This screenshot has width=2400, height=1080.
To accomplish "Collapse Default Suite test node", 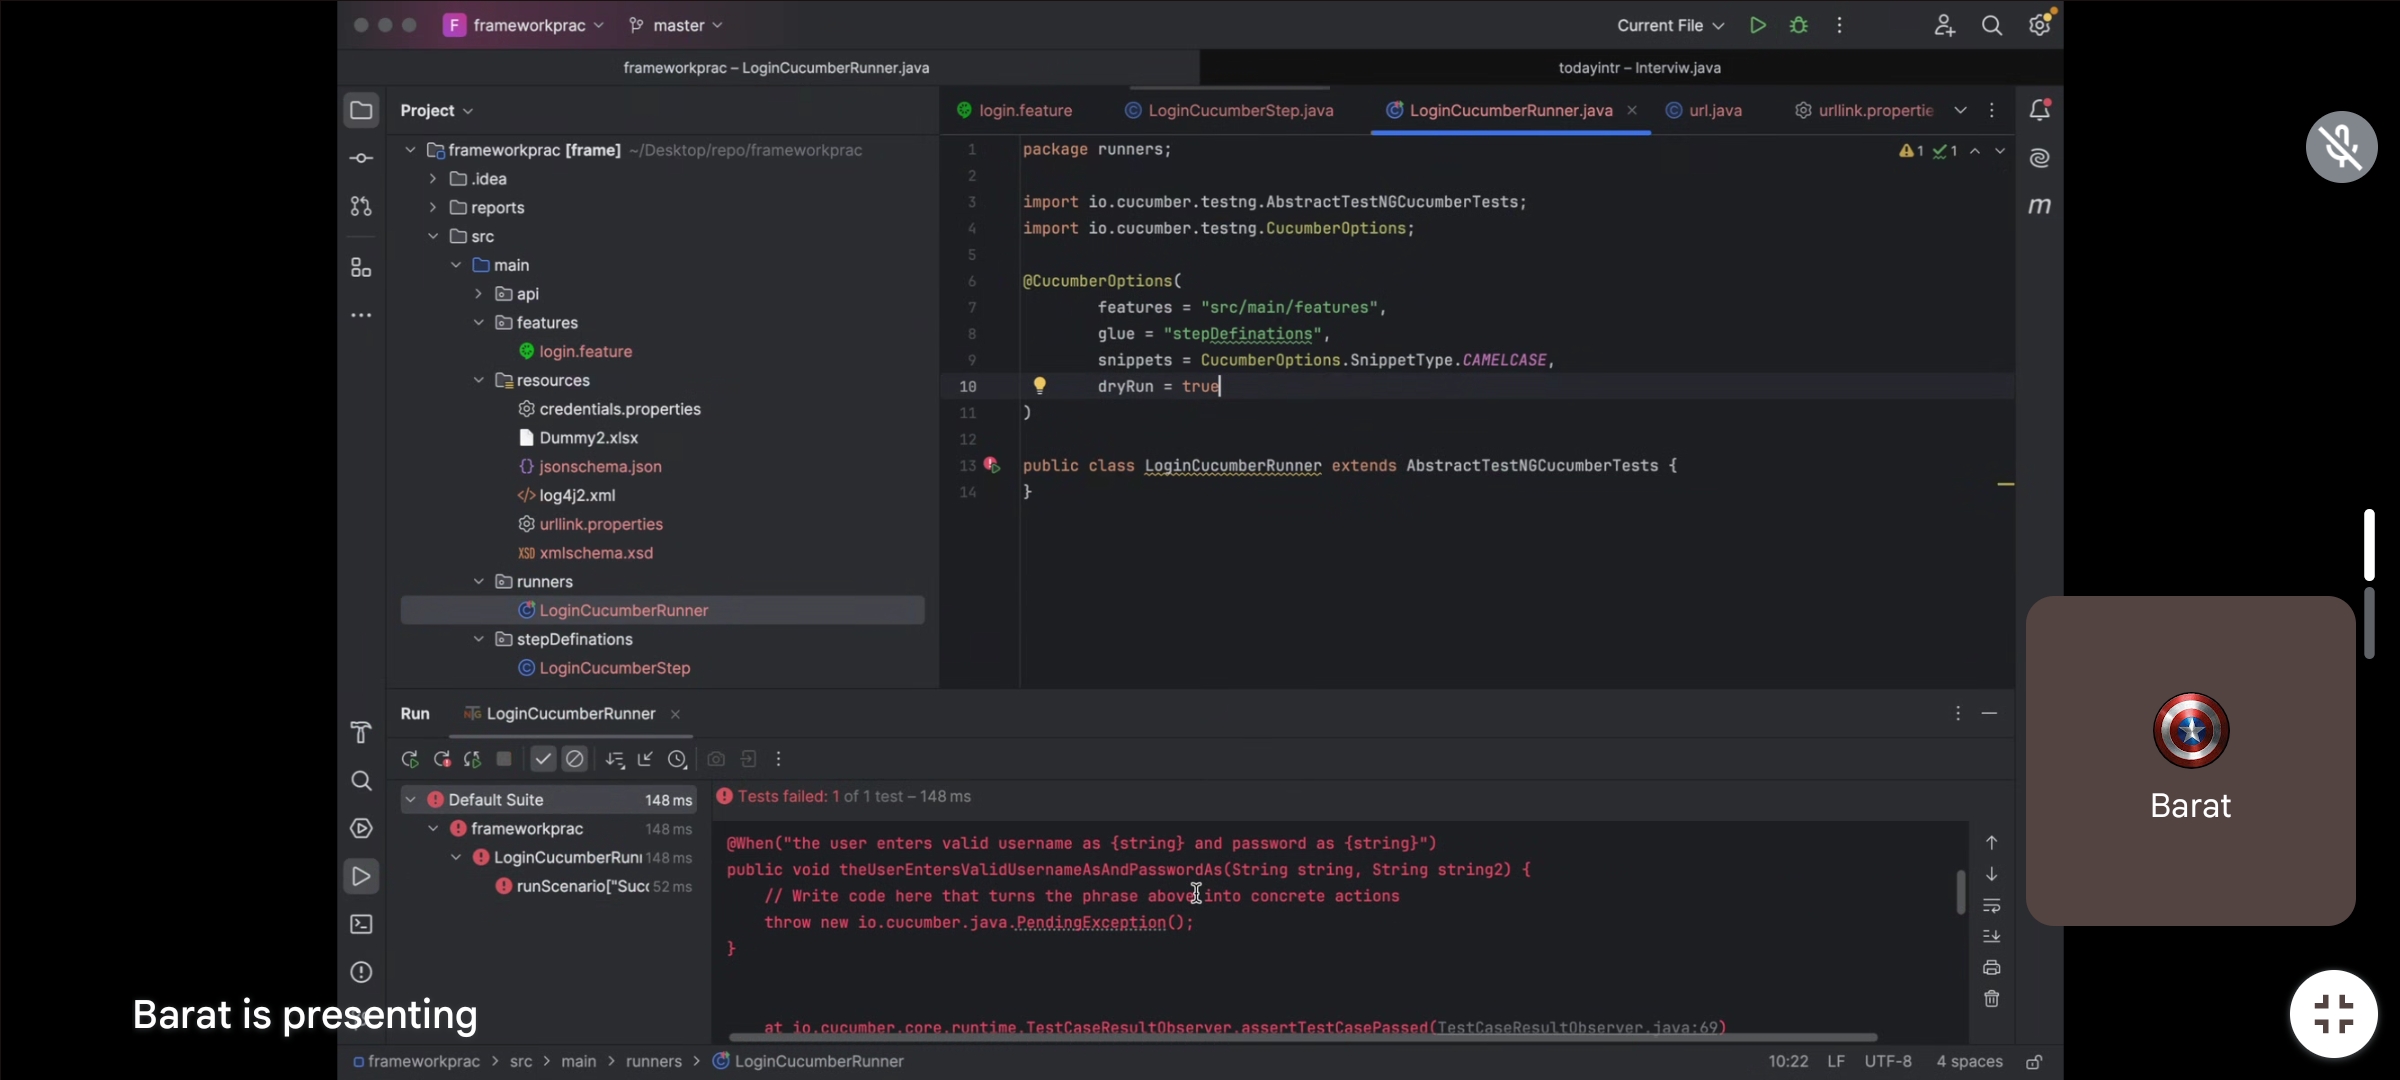I will pyautogui.click(x=410, y=800).
